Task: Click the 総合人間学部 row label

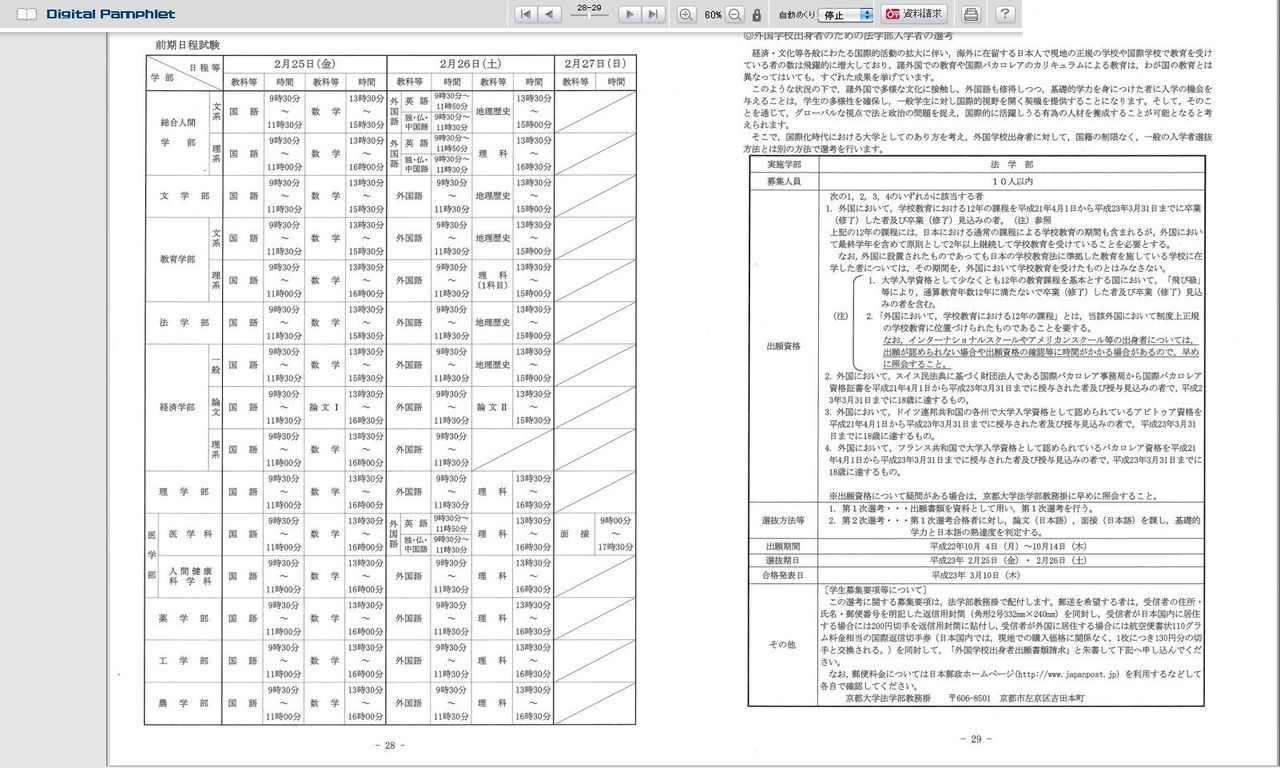Action: coord(177,133)
